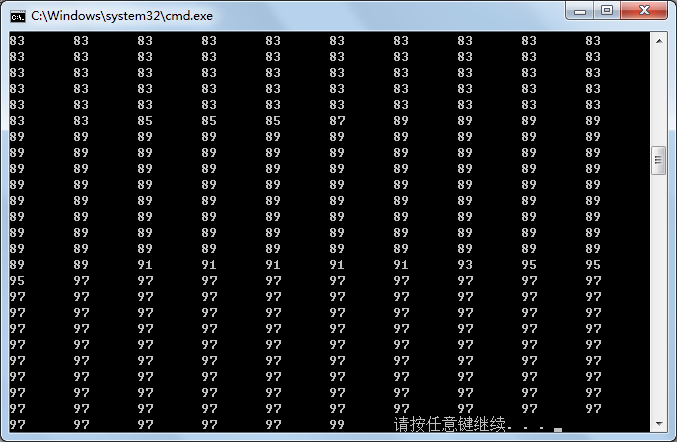Image resolution: width=677 pixels, height=442 pixels.
Task: Click the value 87 in the output
Action: [x=337, y=121]
